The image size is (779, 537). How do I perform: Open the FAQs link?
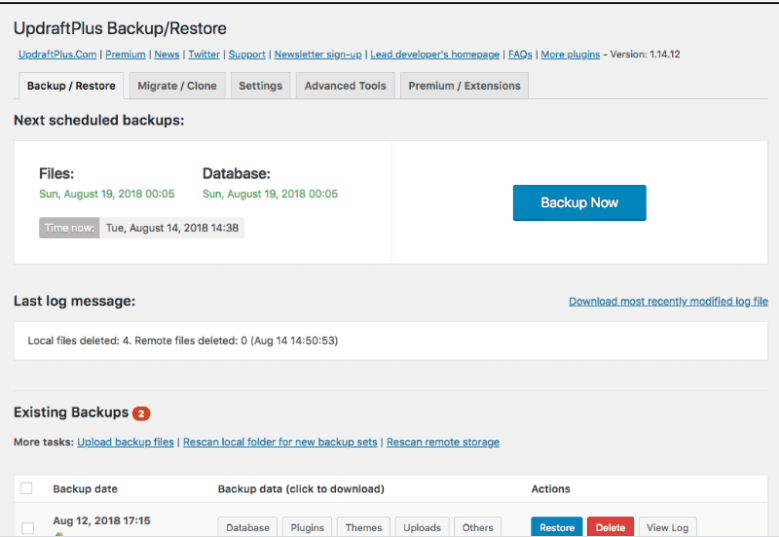tap(520, 54)
